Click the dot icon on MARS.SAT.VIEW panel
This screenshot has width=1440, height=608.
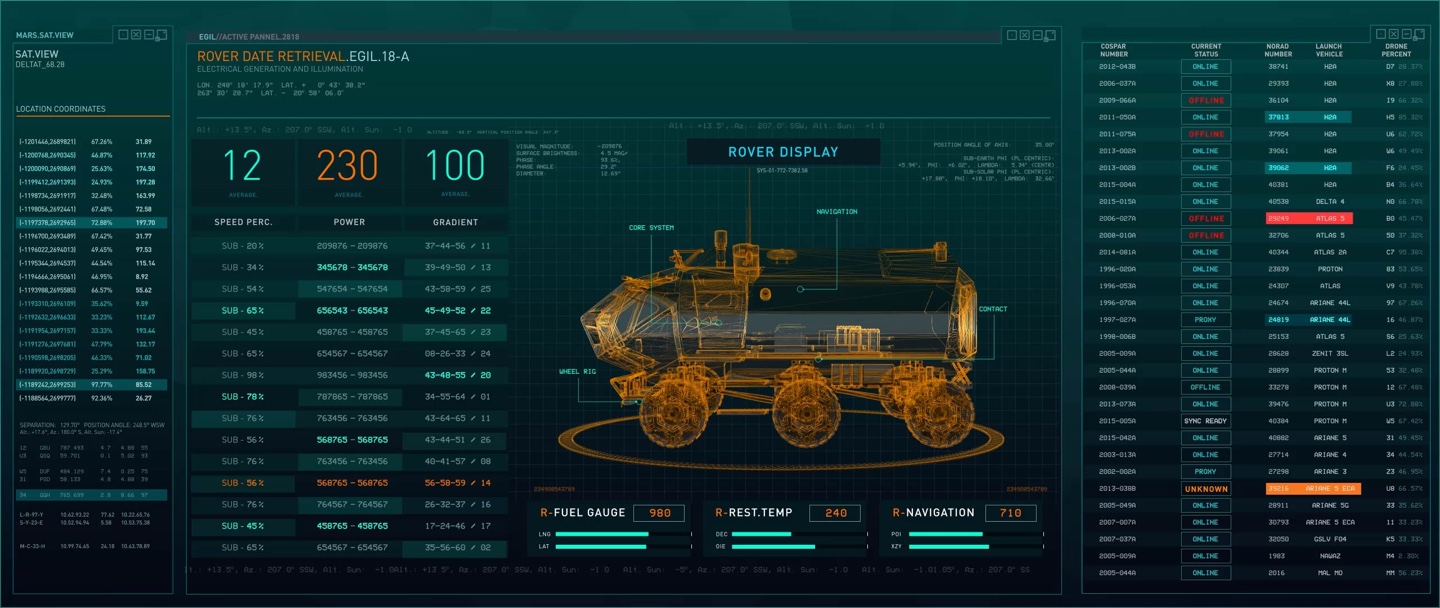[121, 33]
